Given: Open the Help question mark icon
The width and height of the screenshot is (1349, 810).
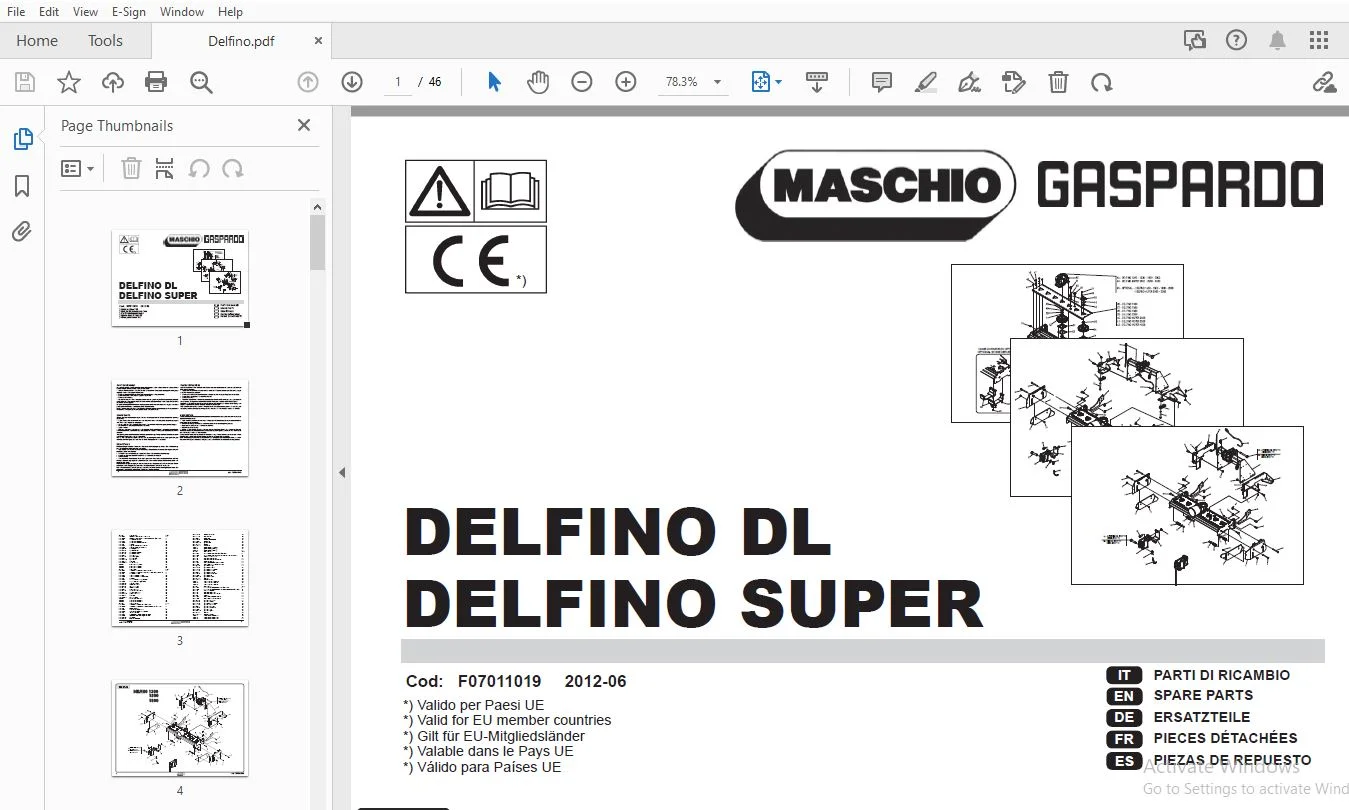Looking at the screenshot, I should [1237, 40].
